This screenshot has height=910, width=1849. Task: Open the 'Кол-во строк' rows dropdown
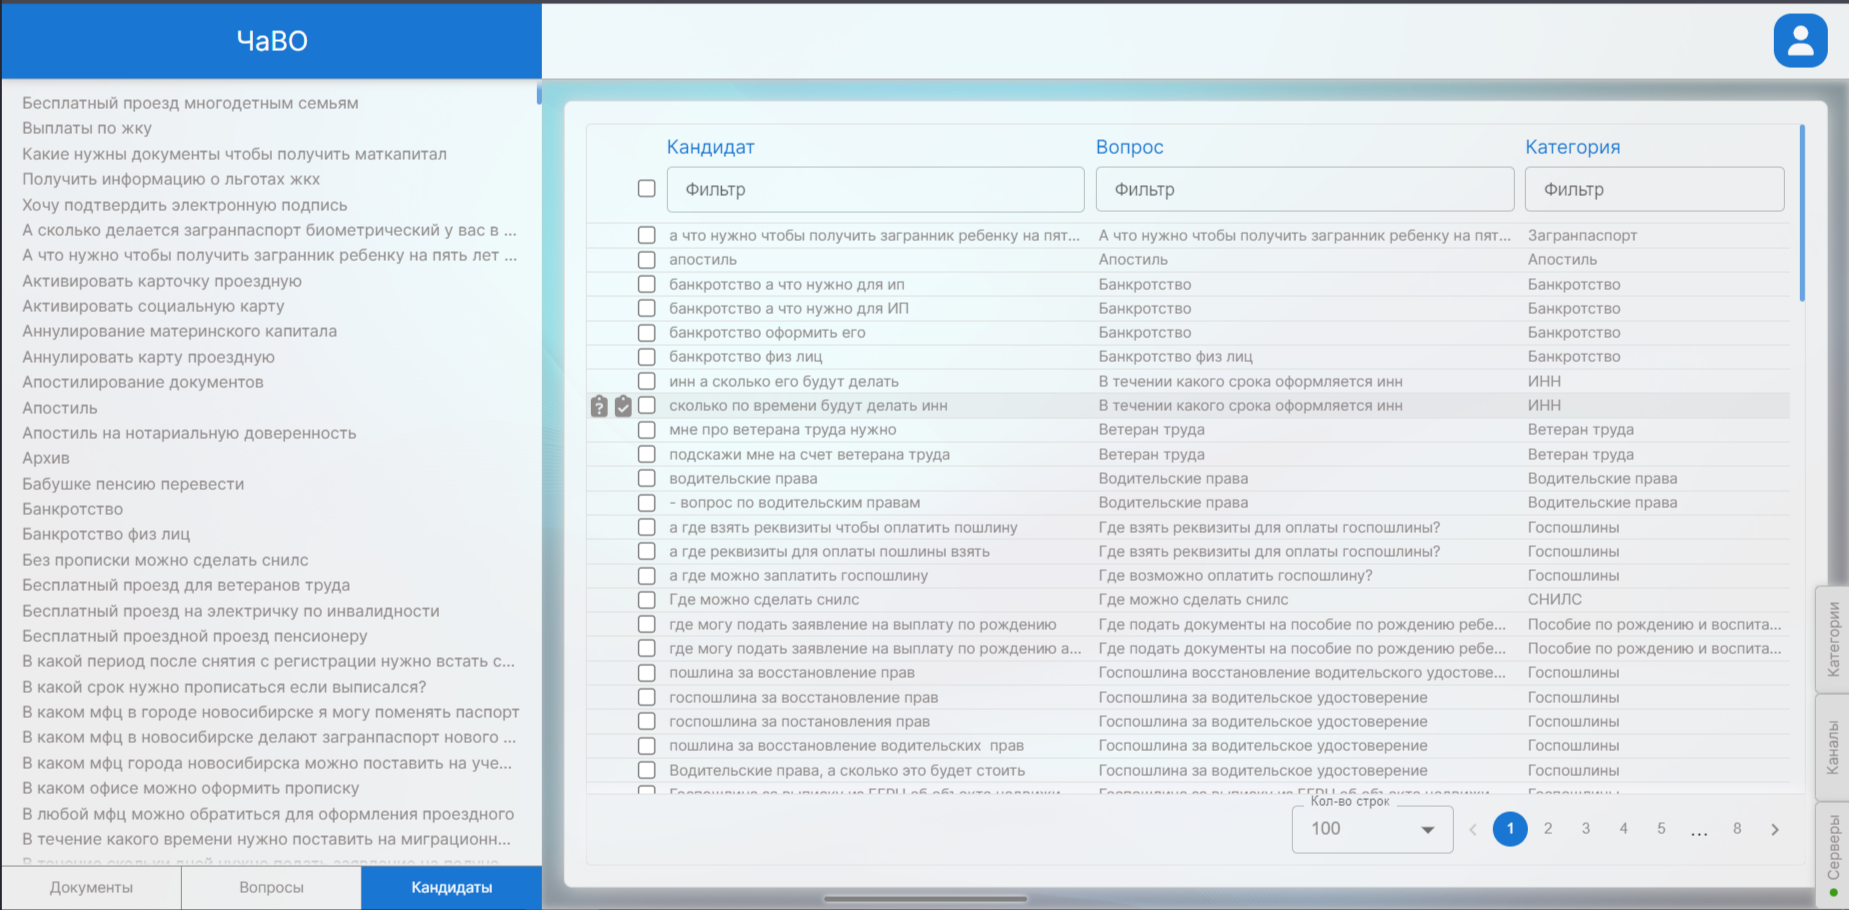click(x=1372, y=829)
